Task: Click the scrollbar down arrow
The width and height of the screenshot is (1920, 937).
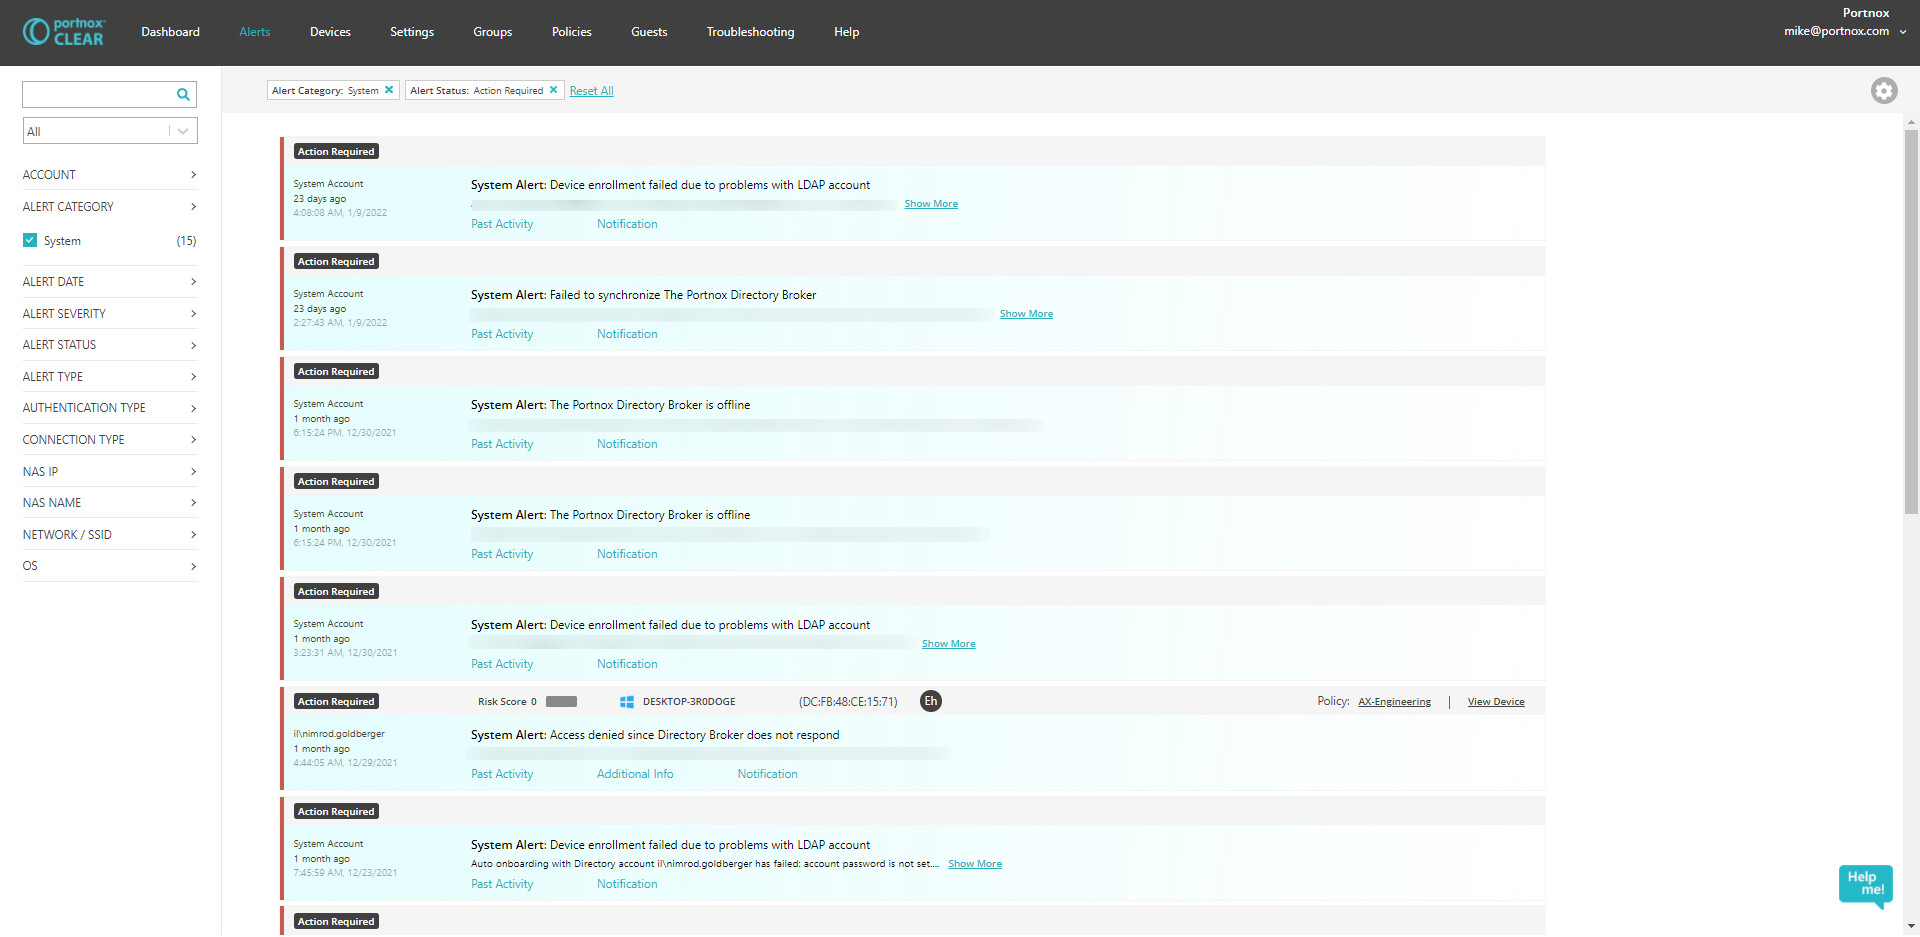Action: (1911, 927)
